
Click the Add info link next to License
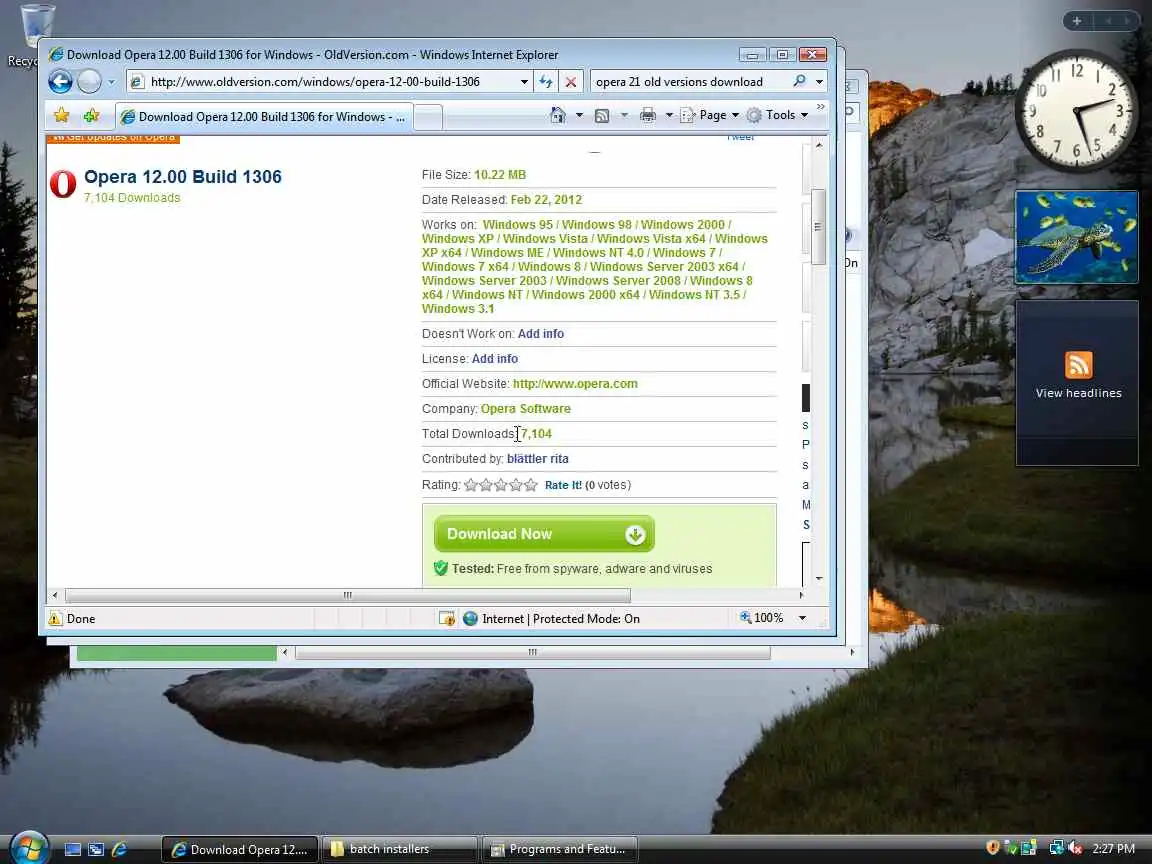(494, 359)
